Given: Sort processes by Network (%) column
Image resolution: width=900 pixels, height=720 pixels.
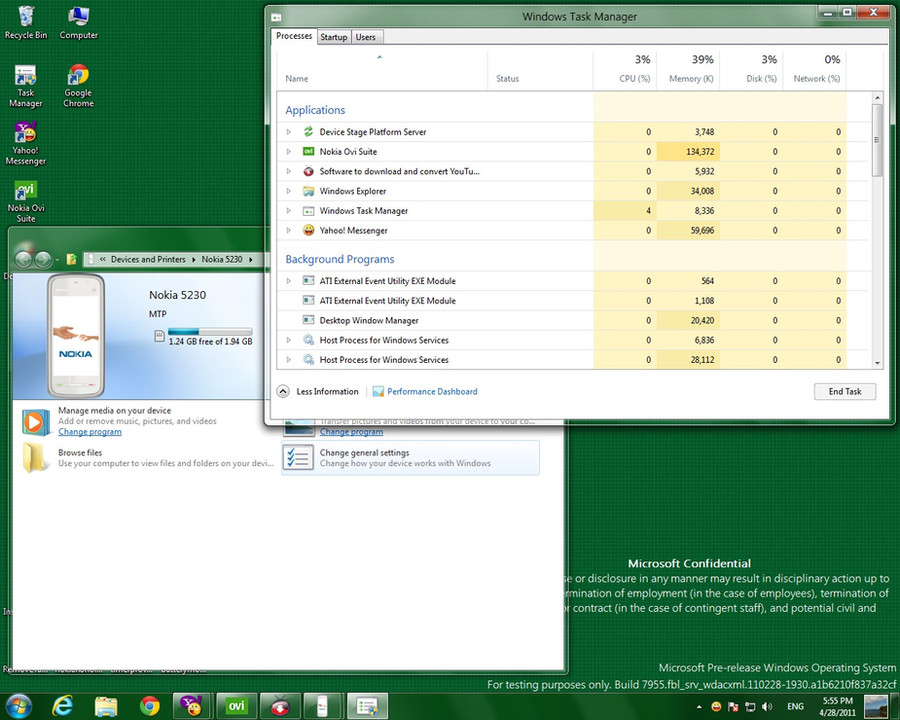Looking at the screenshot, I should pos(814,71).
